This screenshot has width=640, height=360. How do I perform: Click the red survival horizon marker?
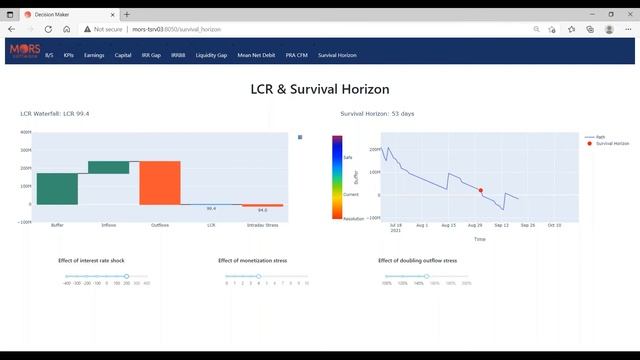[x=481, y=190]
